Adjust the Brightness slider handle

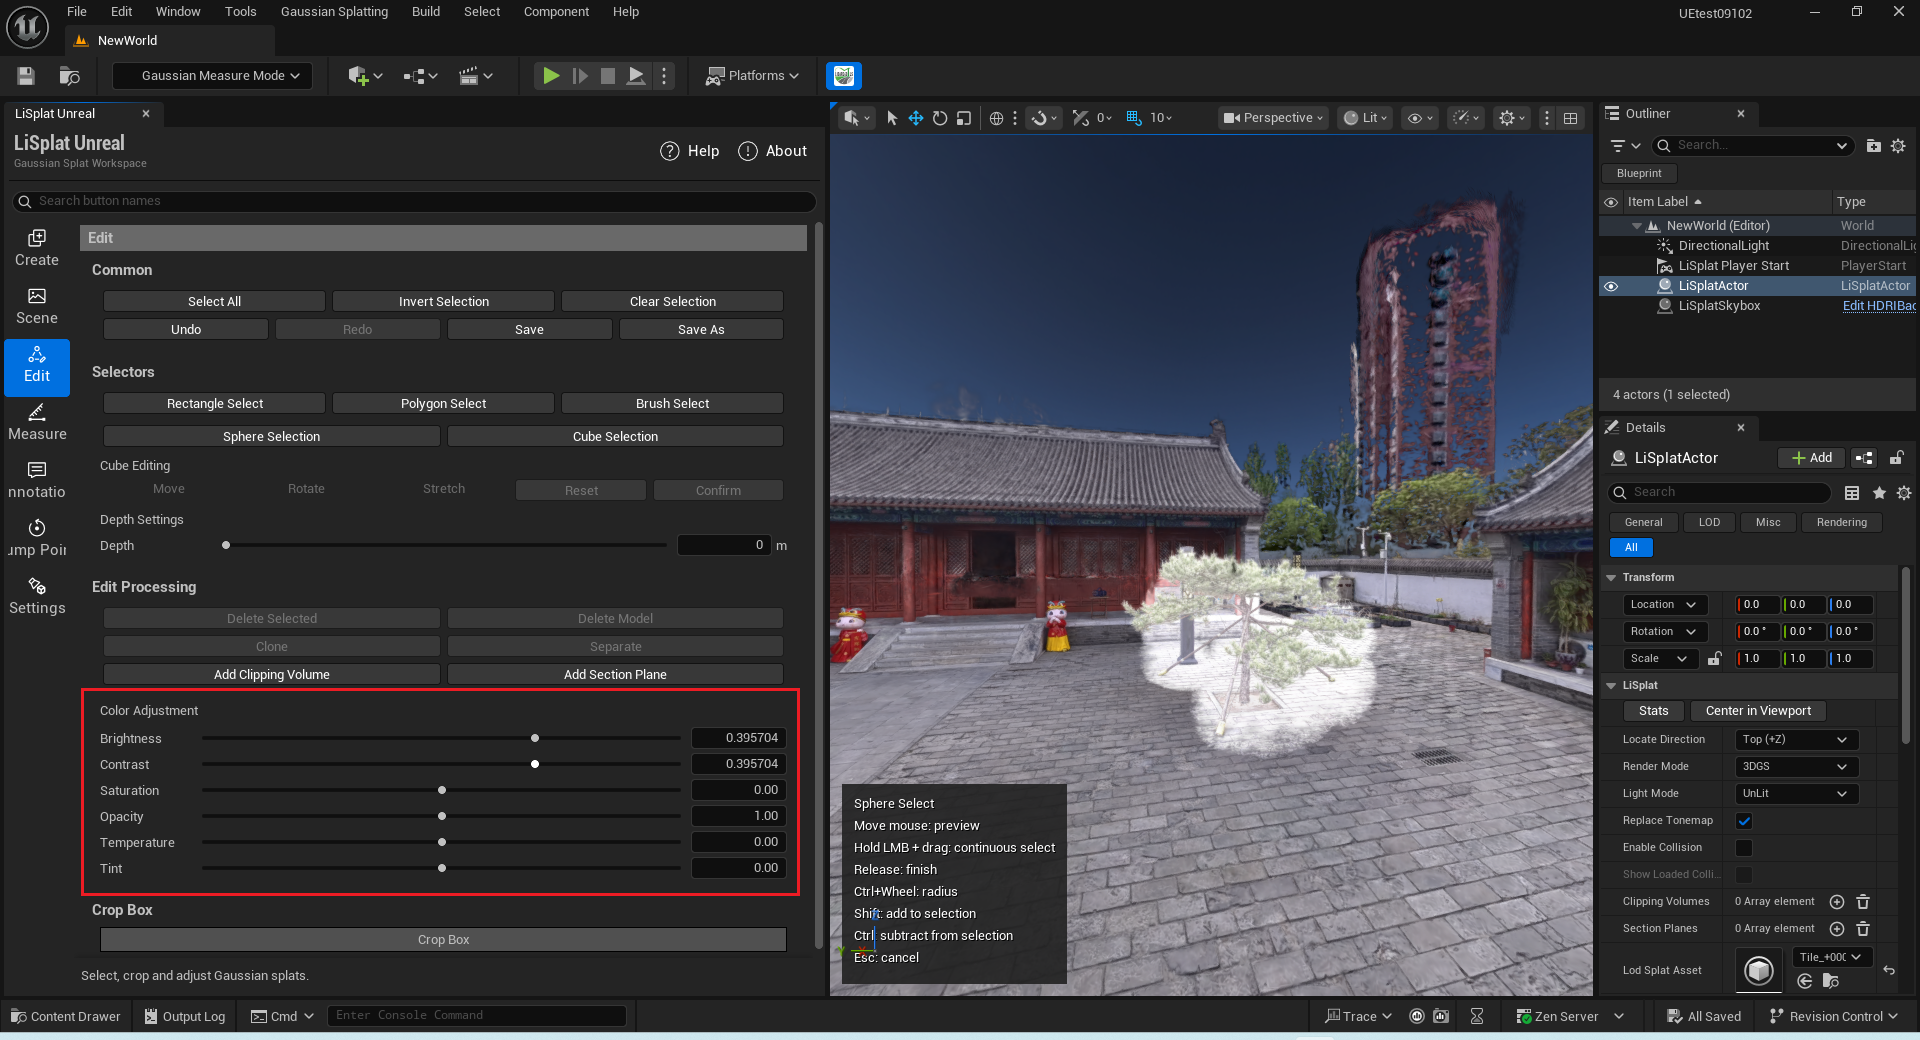point(535,739)
